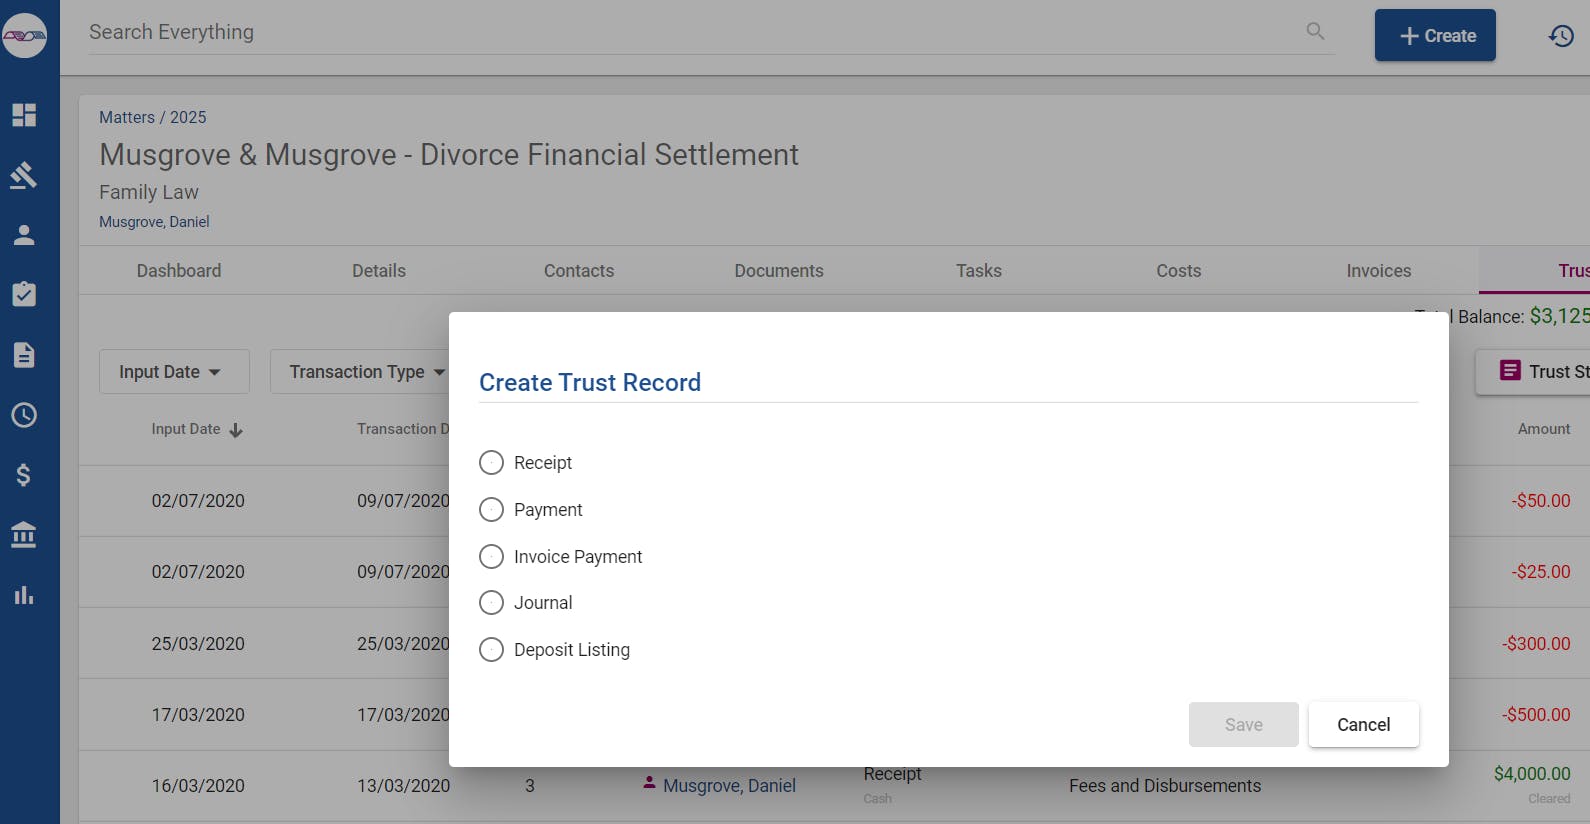Click the search magnifier icon
Screen dimensions: 1590x824
1316,31
